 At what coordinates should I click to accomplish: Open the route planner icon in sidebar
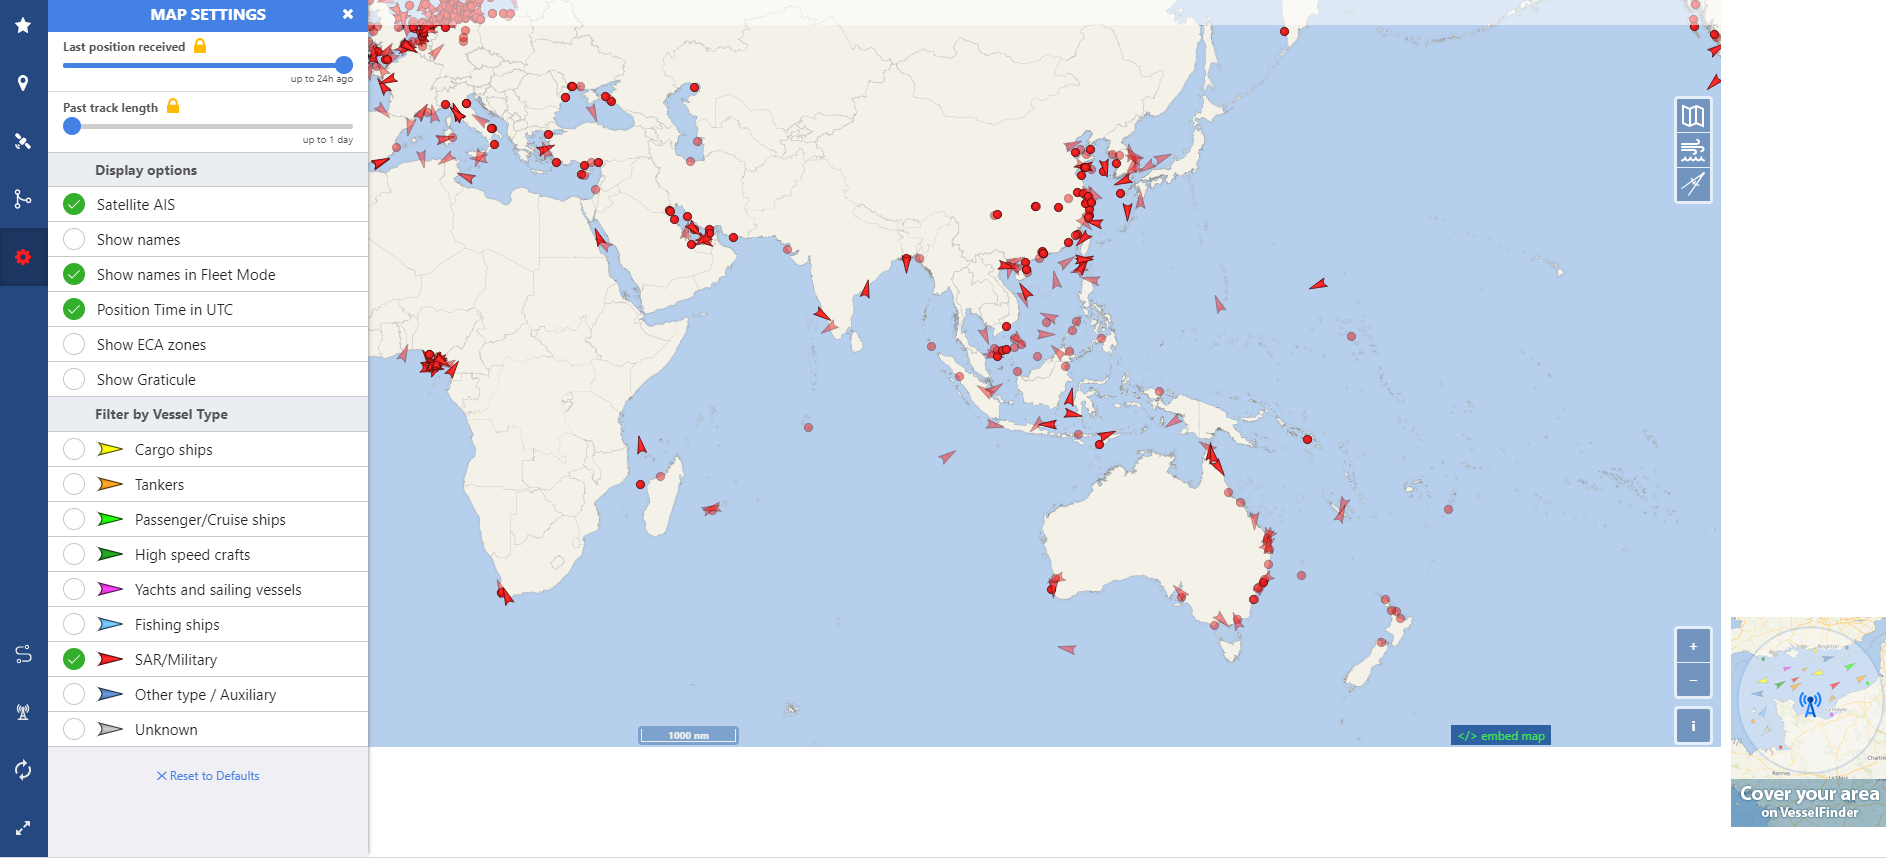click(x=23, y=654)
